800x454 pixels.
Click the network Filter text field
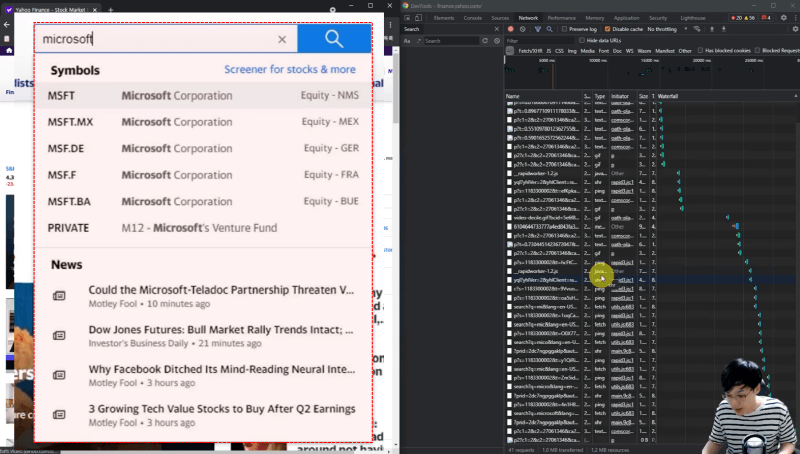click(x=540, y=40)
